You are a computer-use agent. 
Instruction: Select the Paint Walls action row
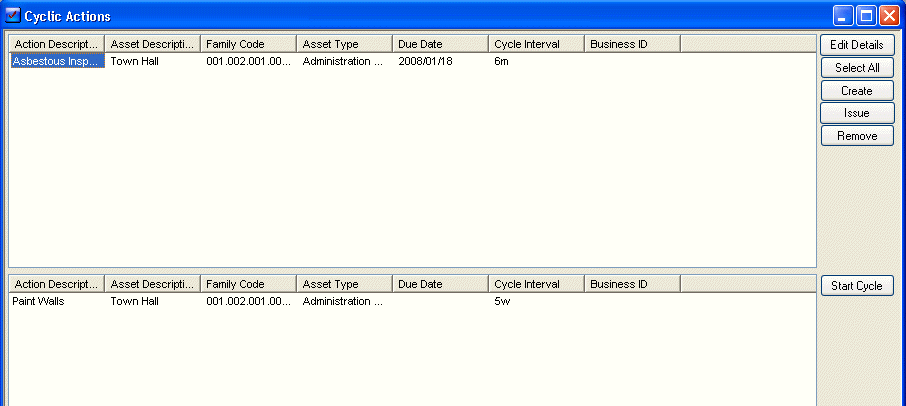(38, 301)
